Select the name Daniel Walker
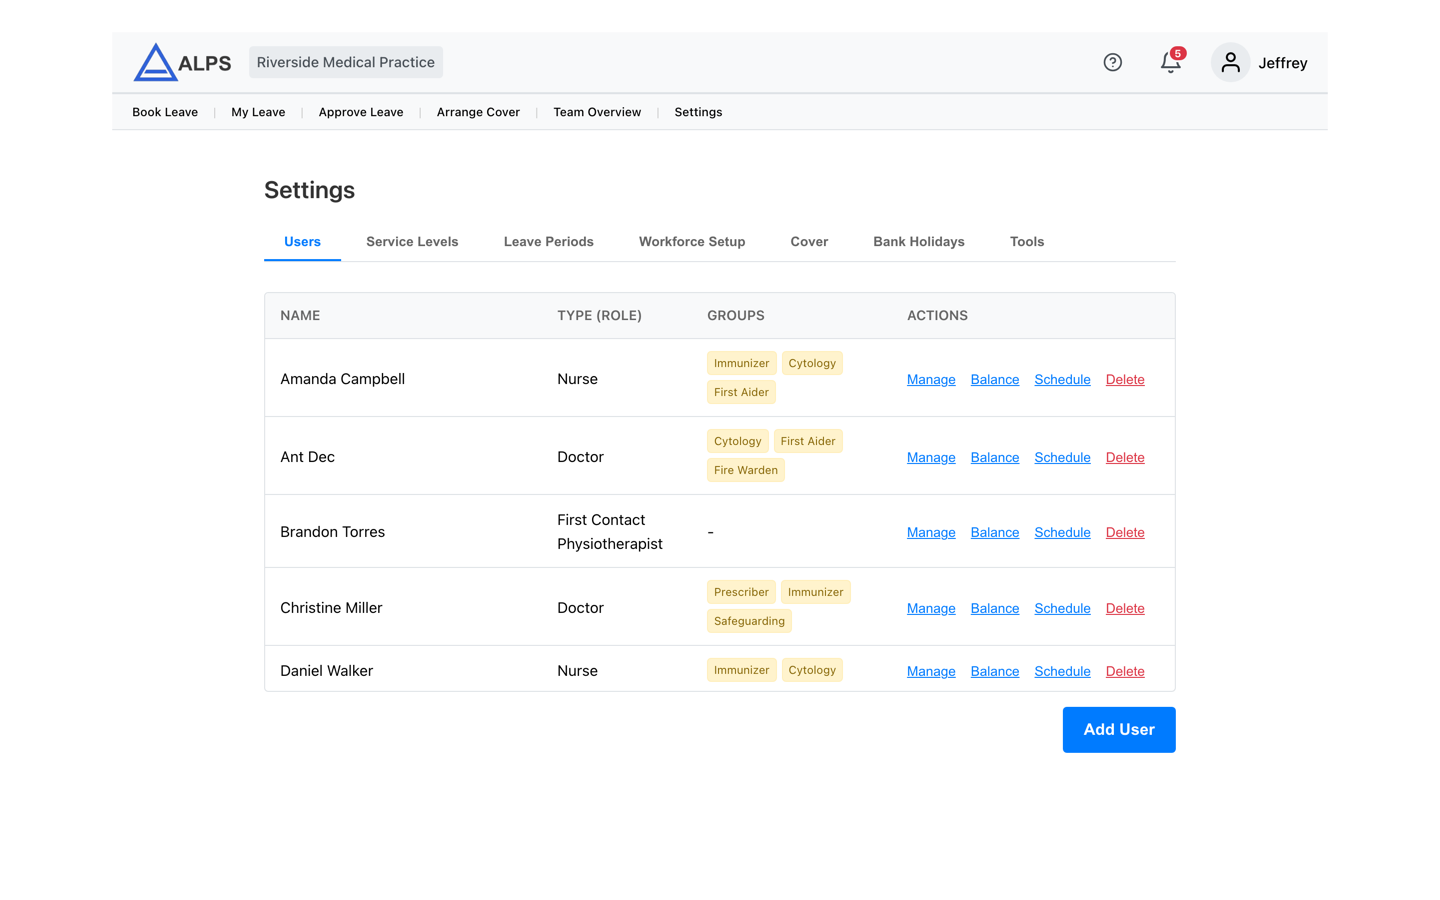 pos(326,671)
